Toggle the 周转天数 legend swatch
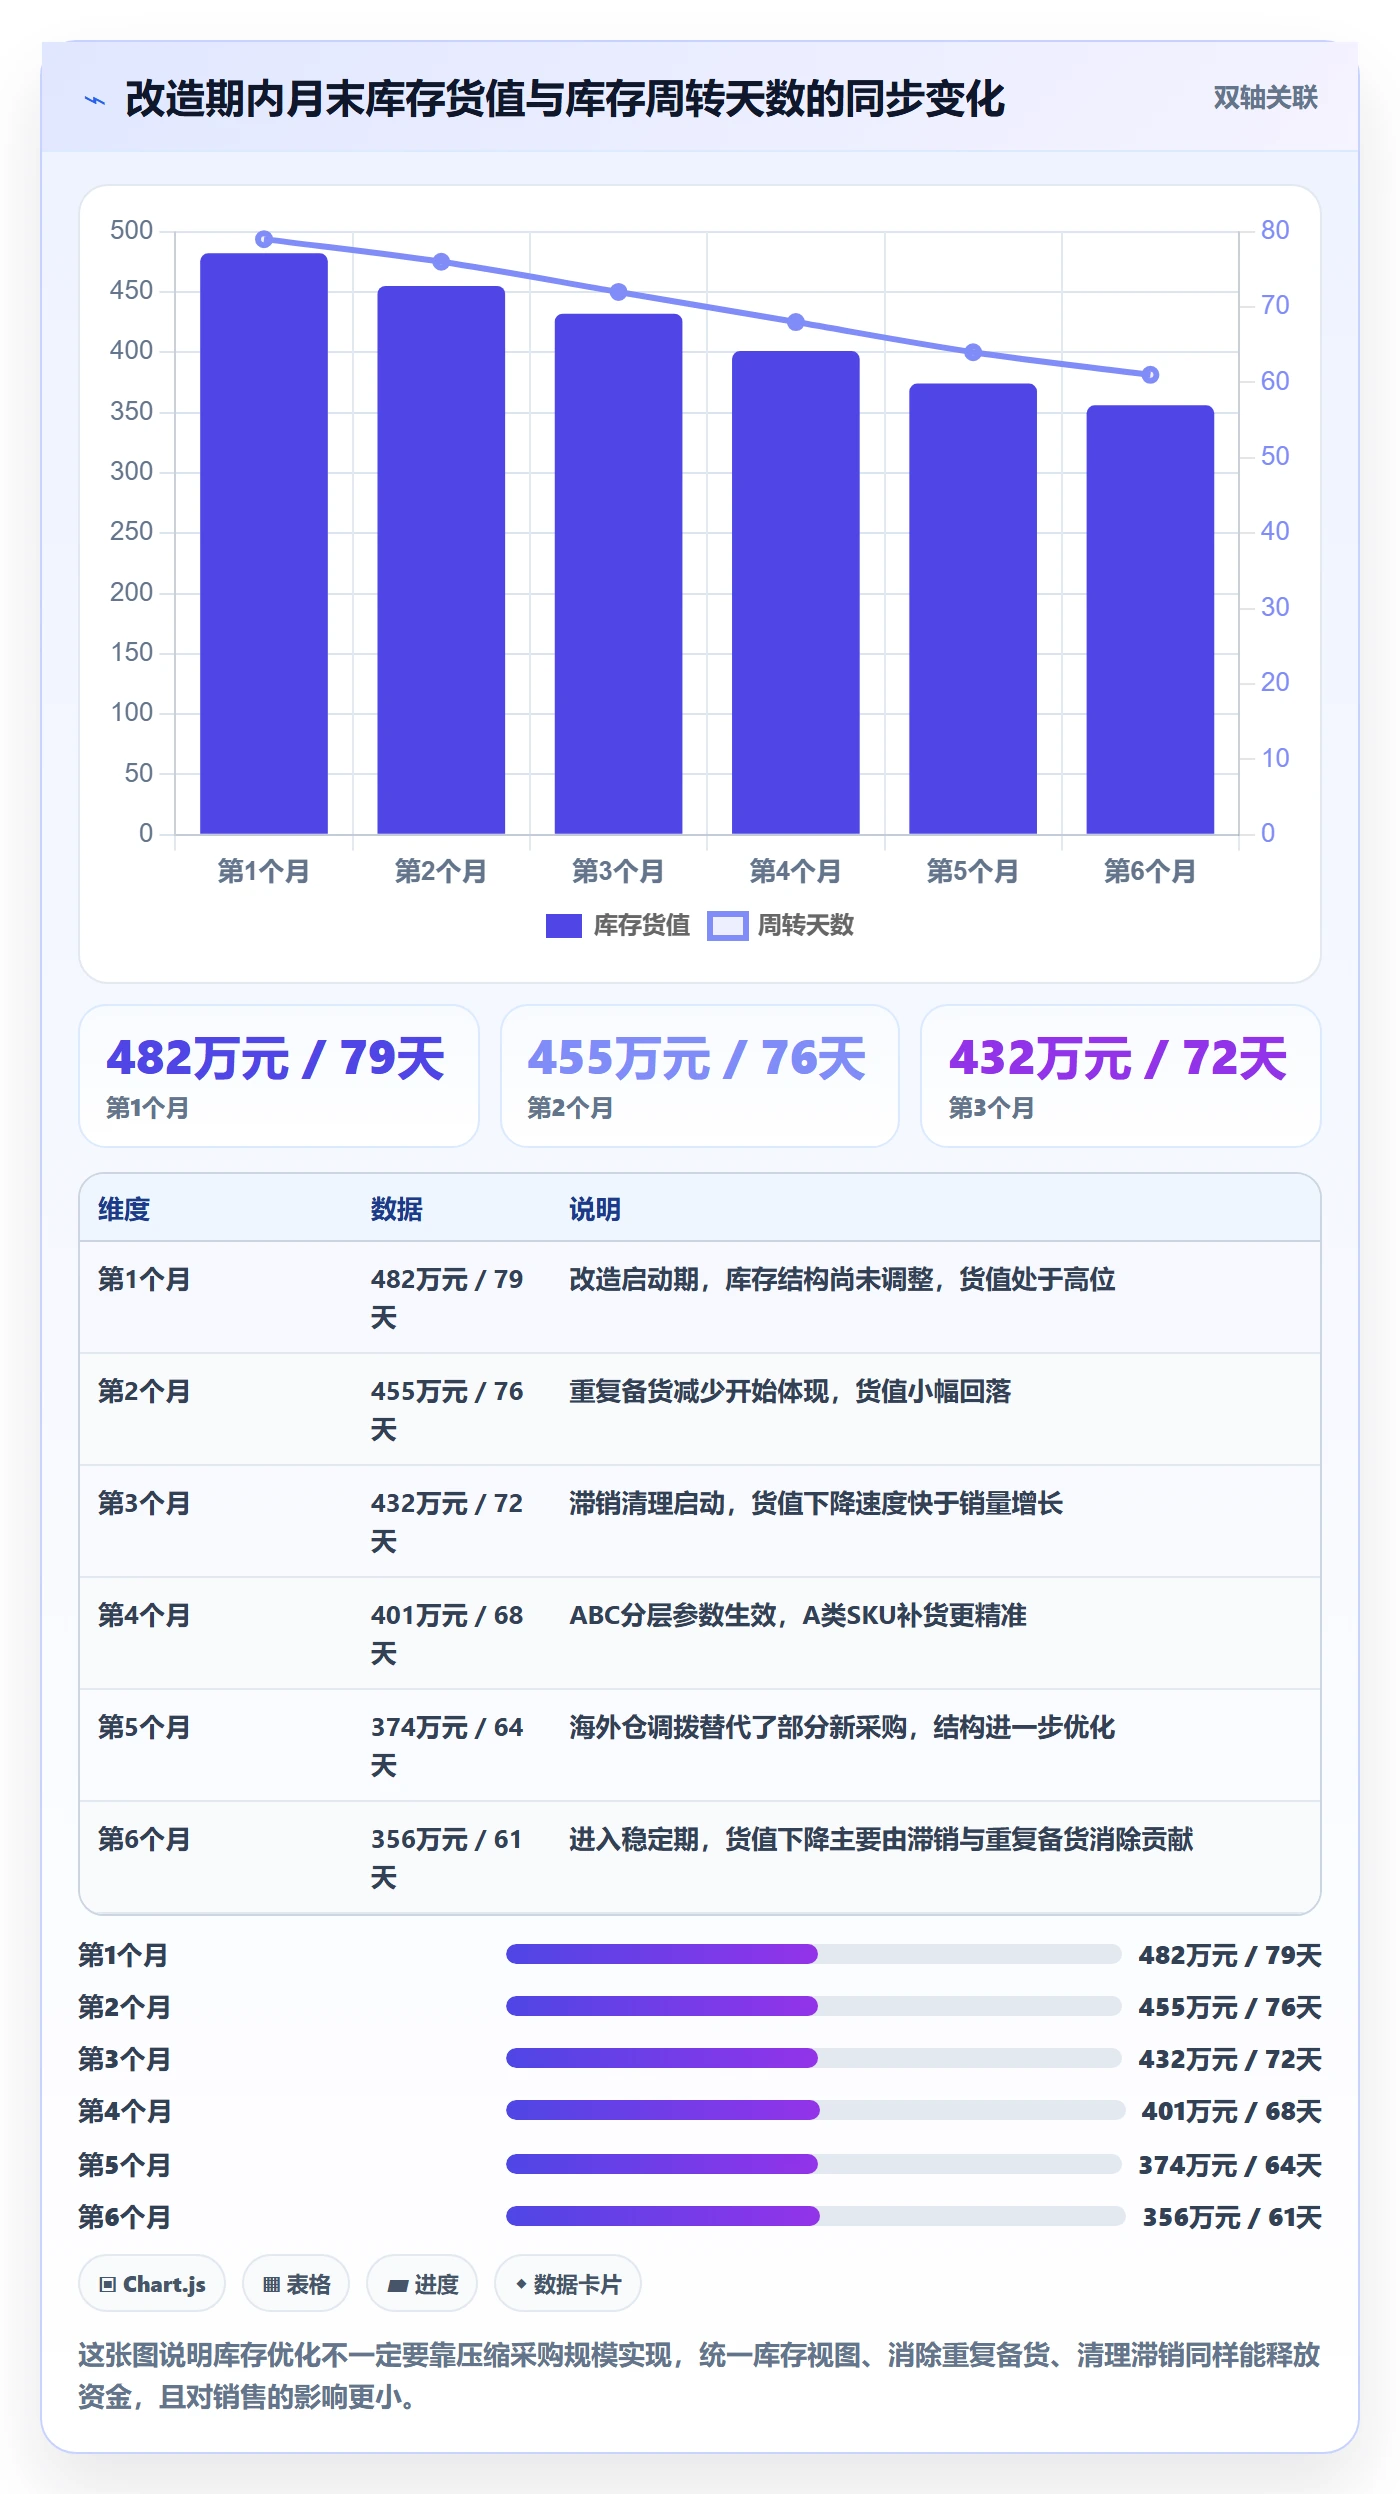This screenshot has width=1400, height=2494. pos(727,926)
